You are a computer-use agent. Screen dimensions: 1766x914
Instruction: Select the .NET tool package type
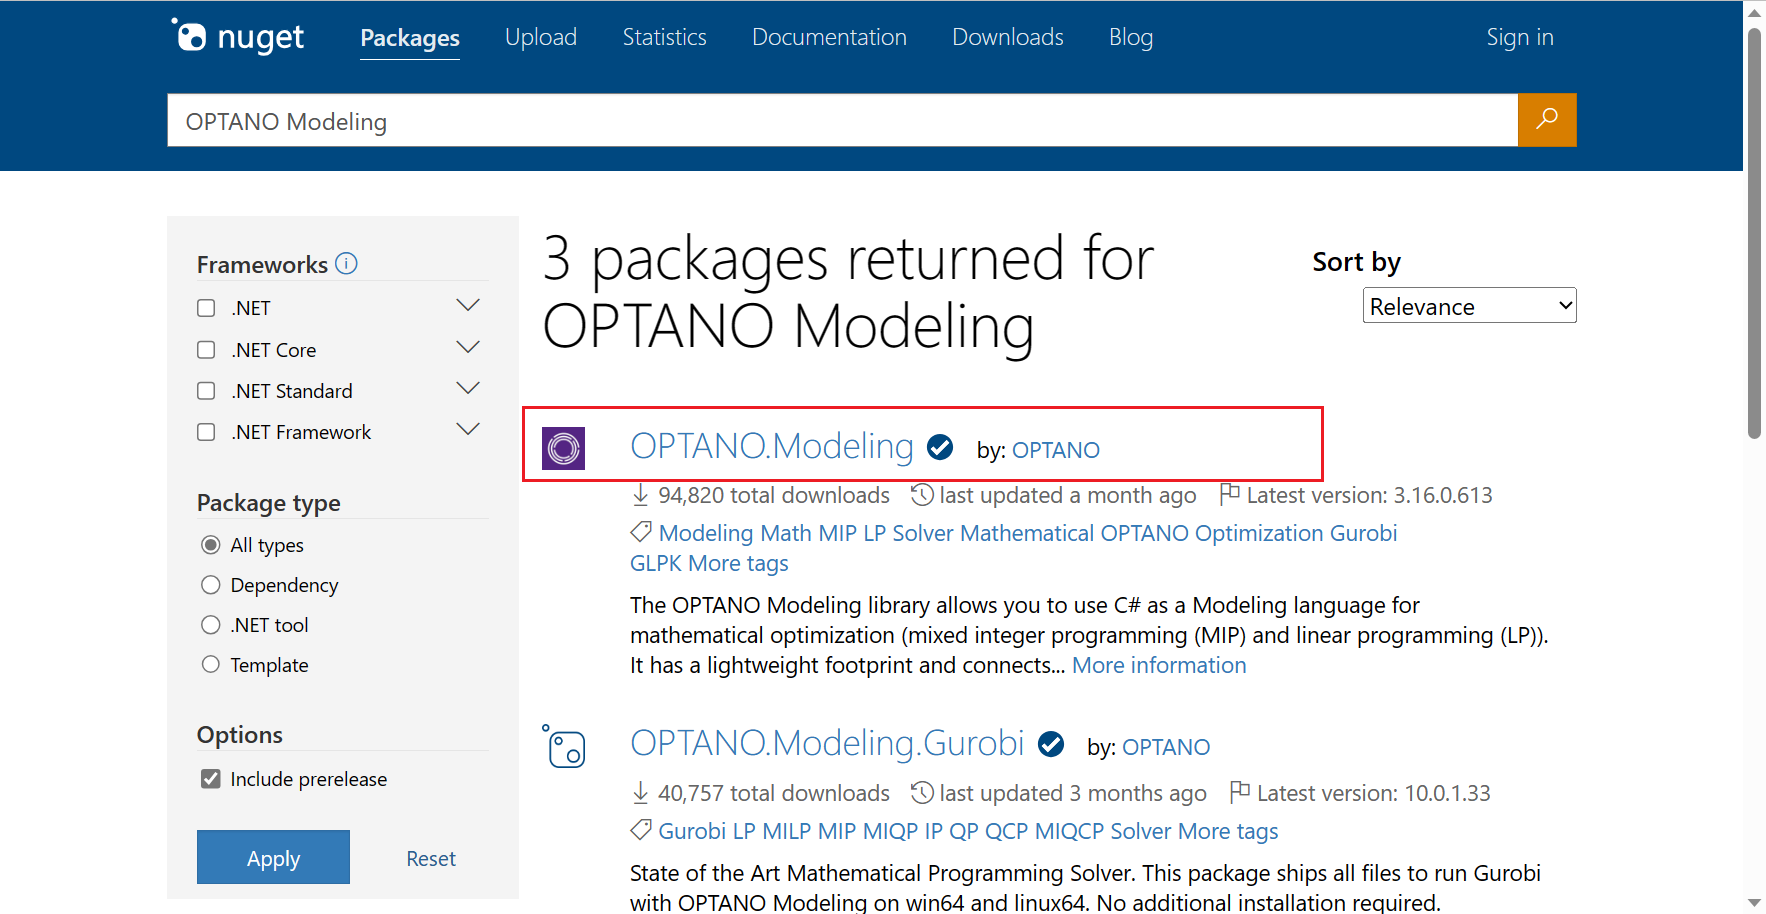click(210, 625)
